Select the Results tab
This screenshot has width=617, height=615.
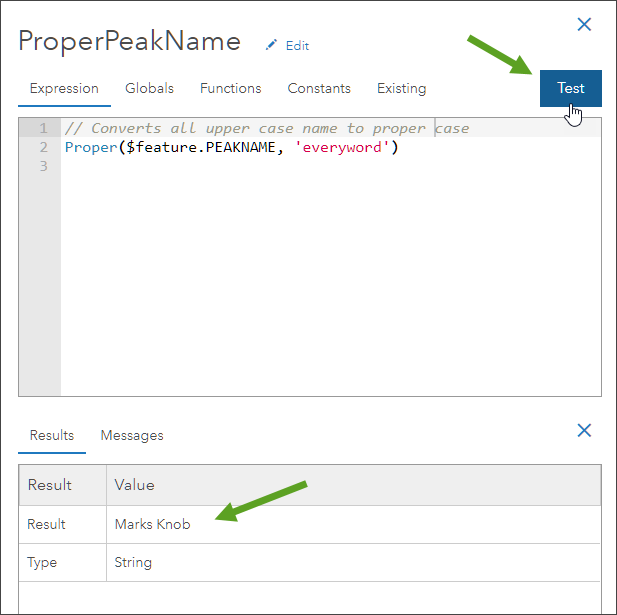(x=52, y=435)
